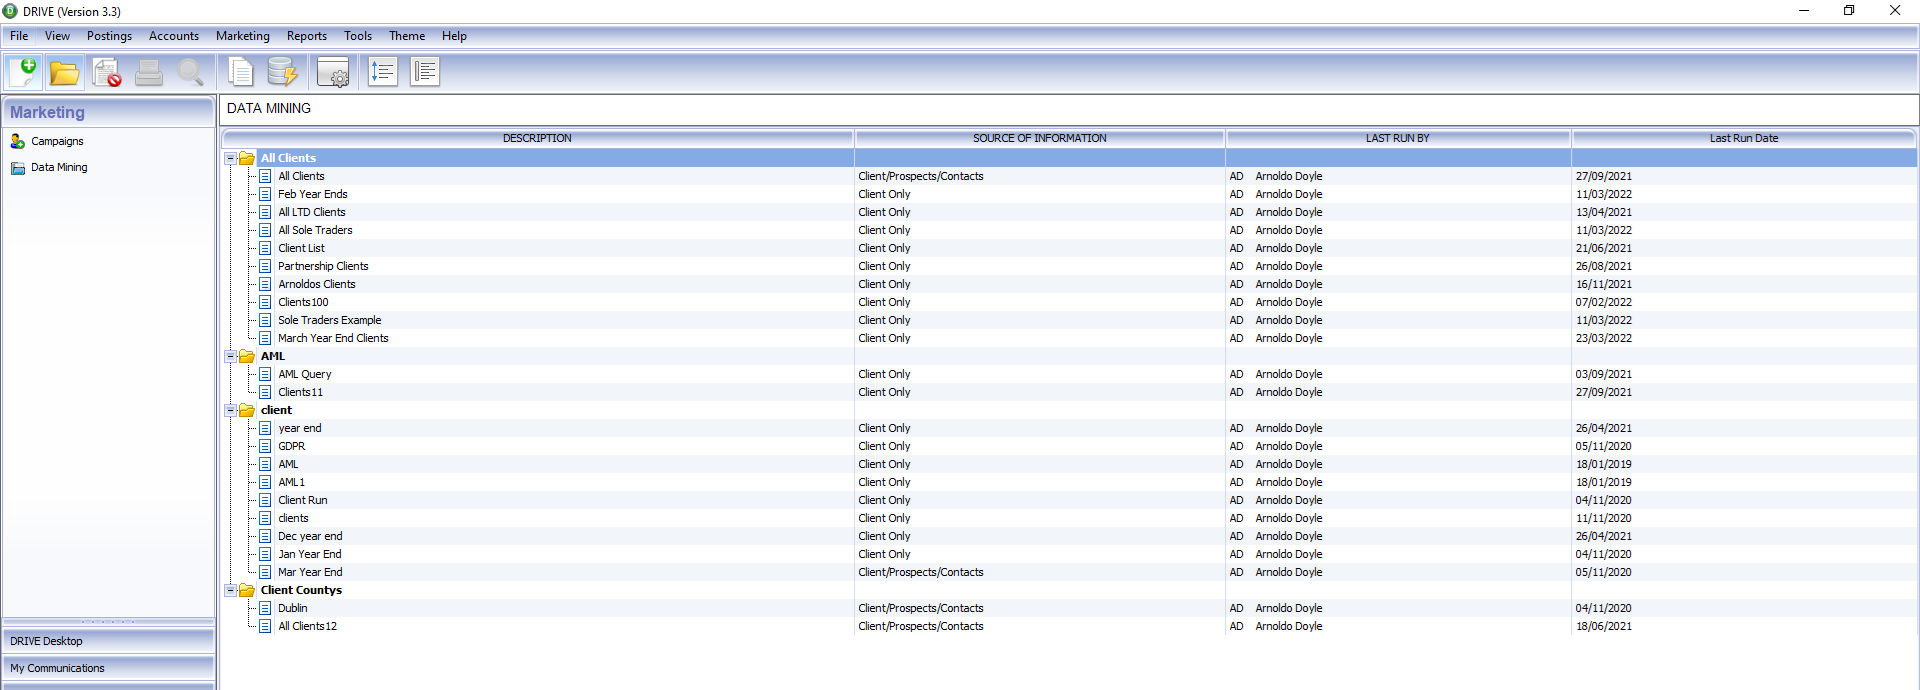This screenshot has width=1920, height=690.
Task: Collapse the Client Countys folder
Action: pyautogui.click(x=230, y=590)
